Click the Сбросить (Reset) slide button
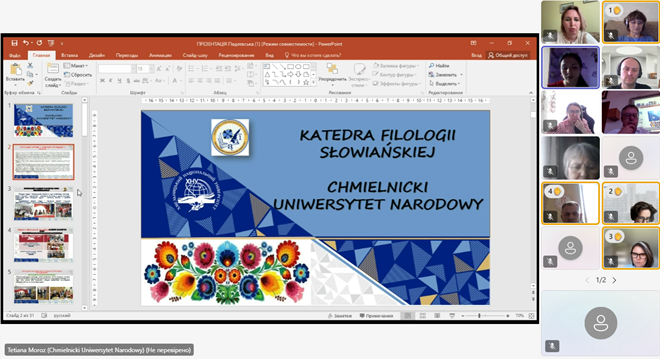Screen dimensions: 661x360 pyautogui.click(x=78, y=75)
